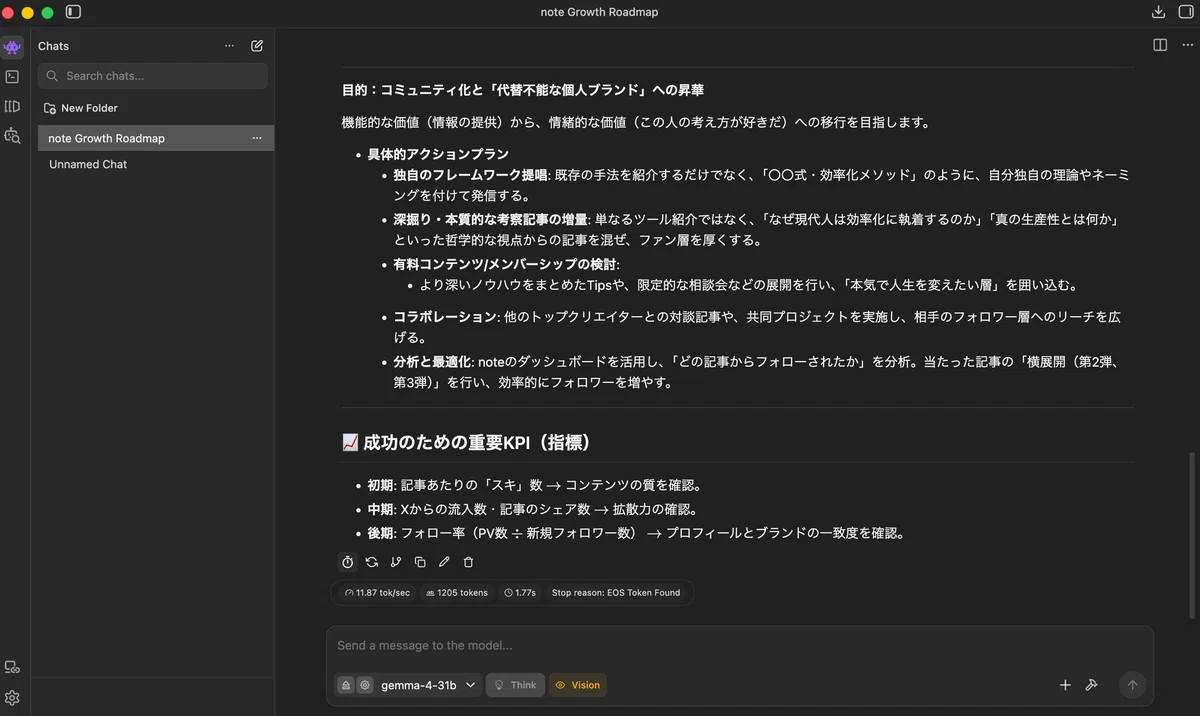Click the Chats panel heading

point(54,46)
